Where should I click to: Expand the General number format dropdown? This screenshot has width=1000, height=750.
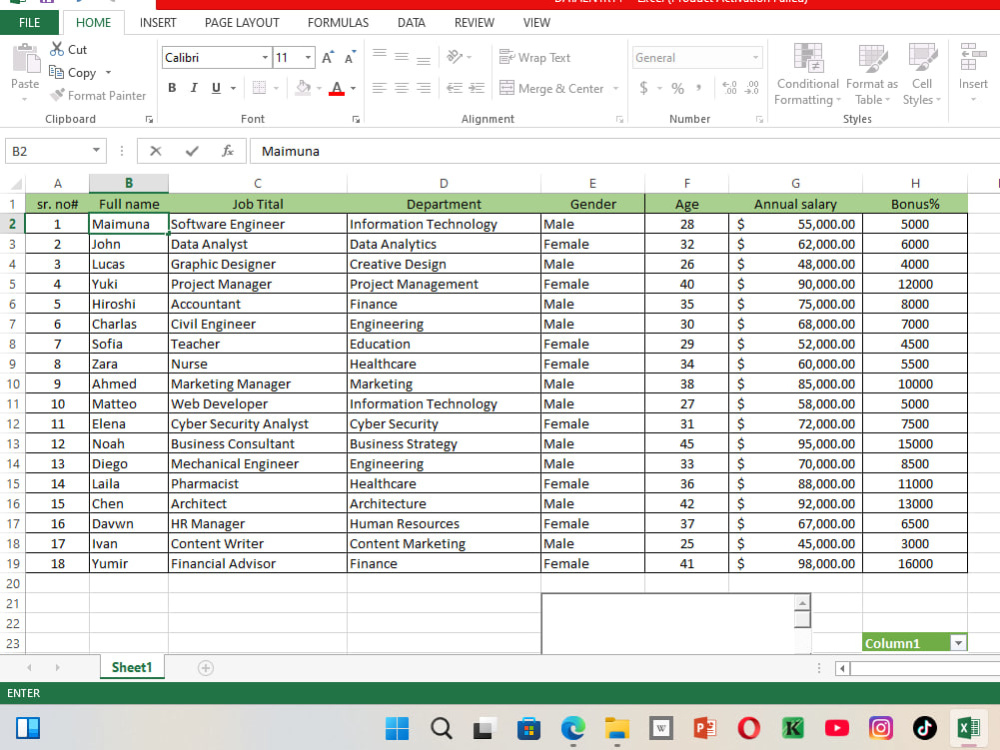point(755,57)
